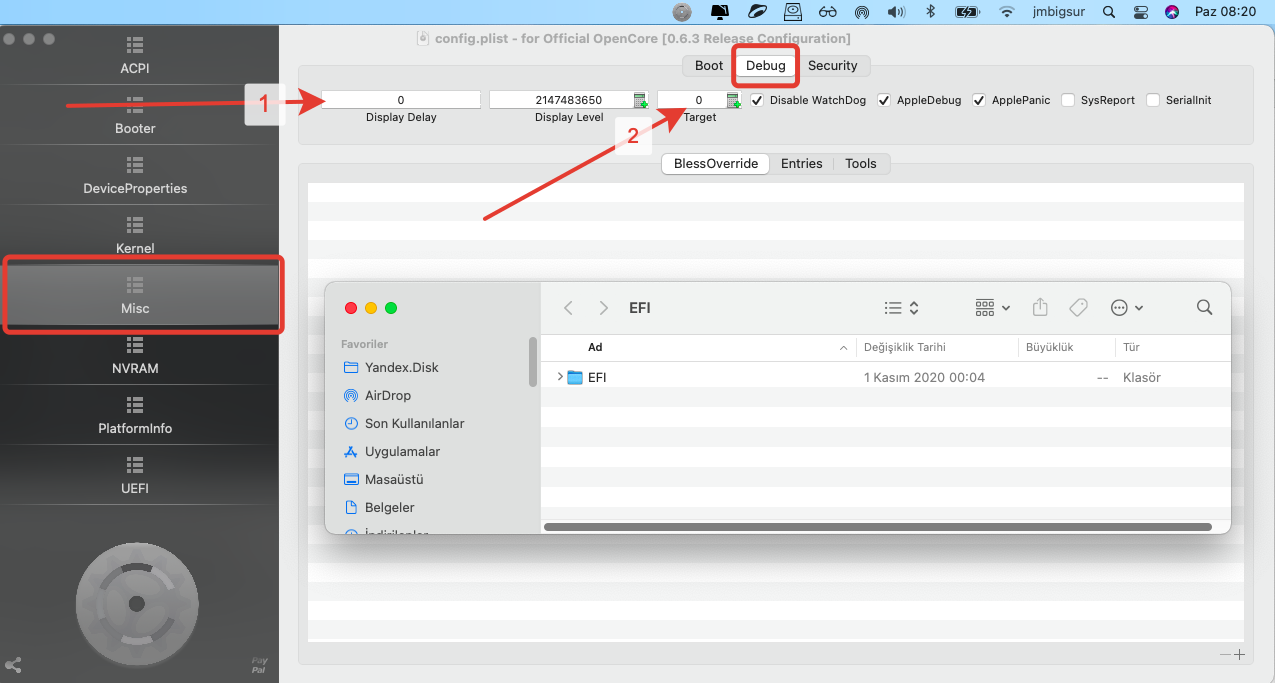Open the NVRAM section in sidebar
The width and height of the screenshot is (1275, 683).
[x=135, y=357]
